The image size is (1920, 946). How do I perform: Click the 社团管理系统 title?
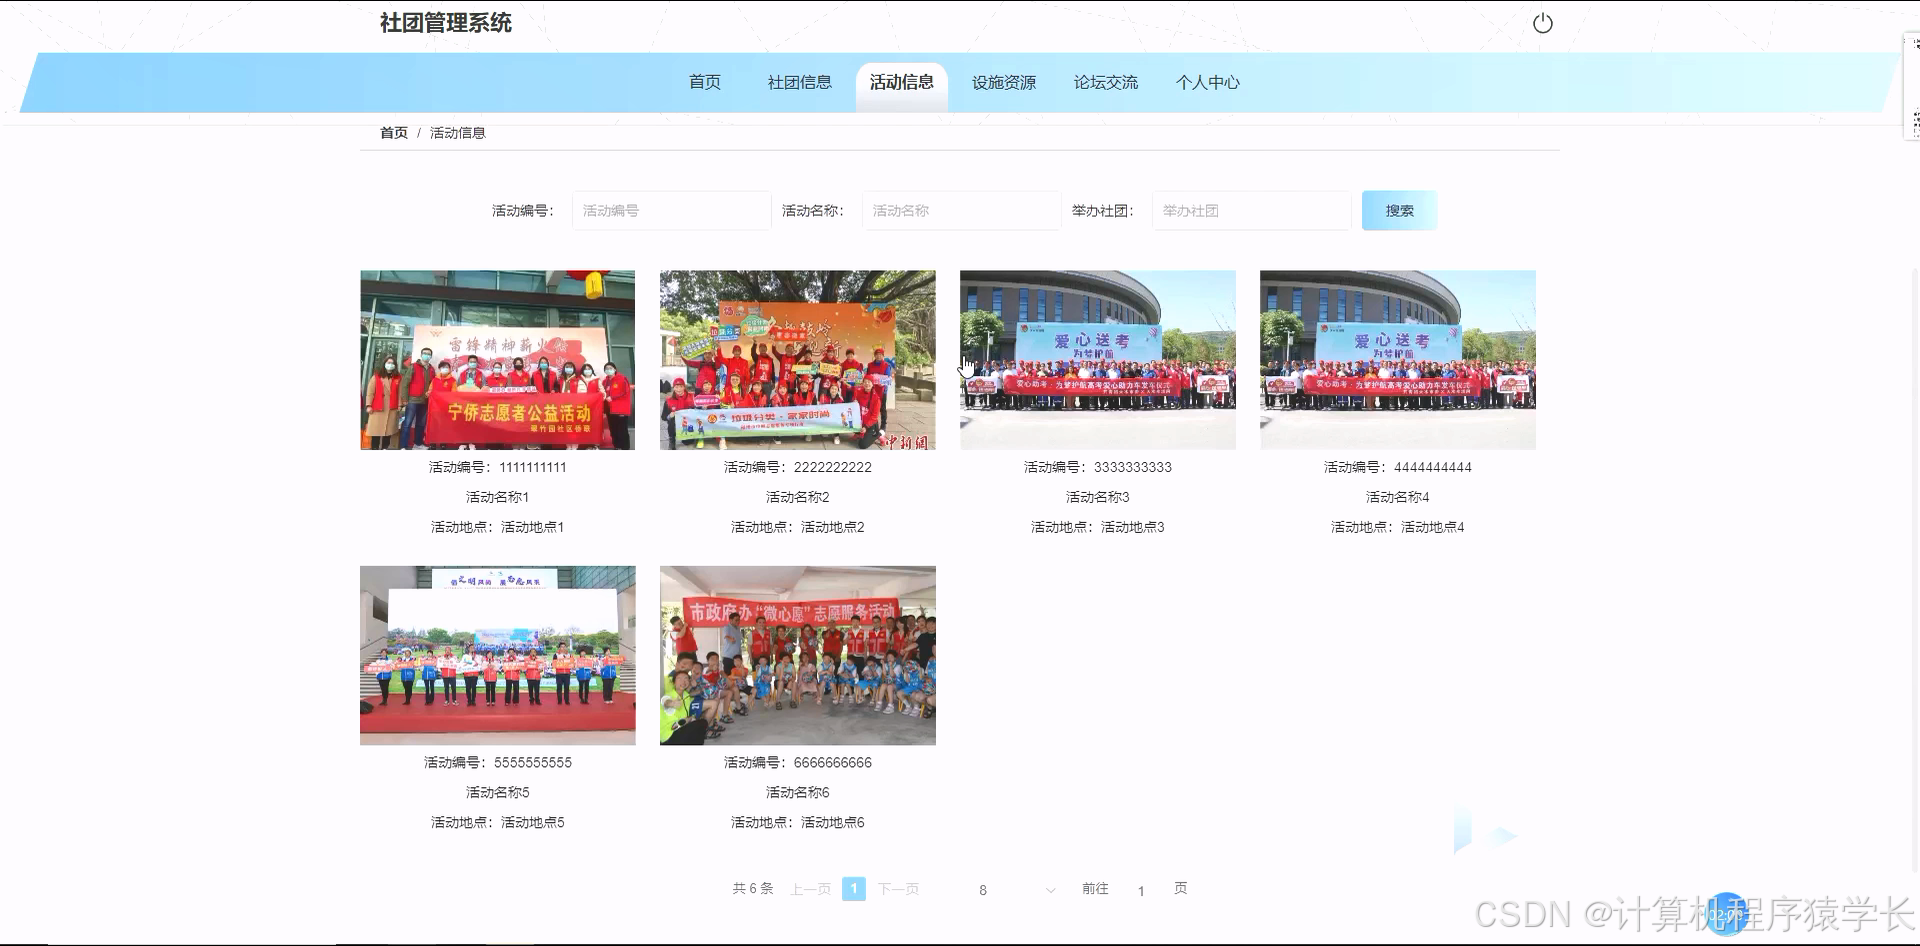coord(446,23)
